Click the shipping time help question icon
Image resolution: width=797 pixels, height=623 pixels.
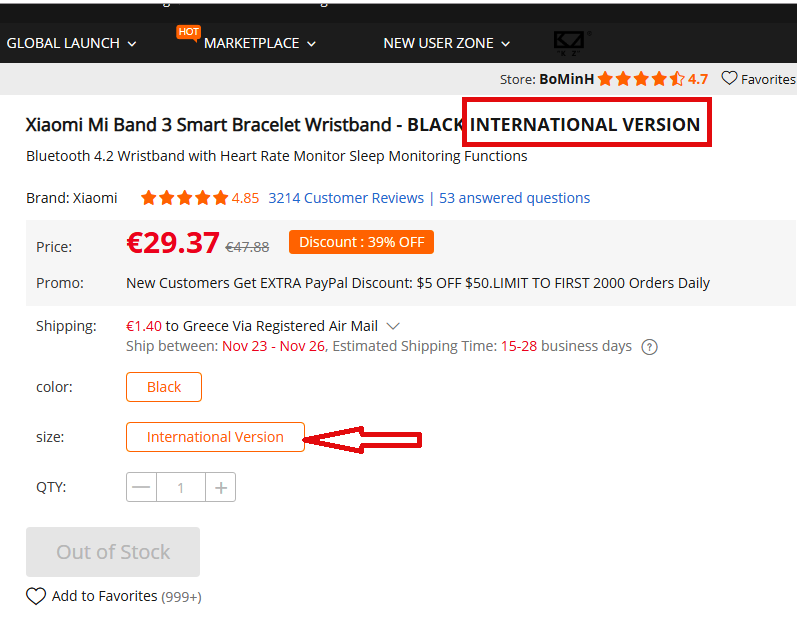click(x=649, y=347)
